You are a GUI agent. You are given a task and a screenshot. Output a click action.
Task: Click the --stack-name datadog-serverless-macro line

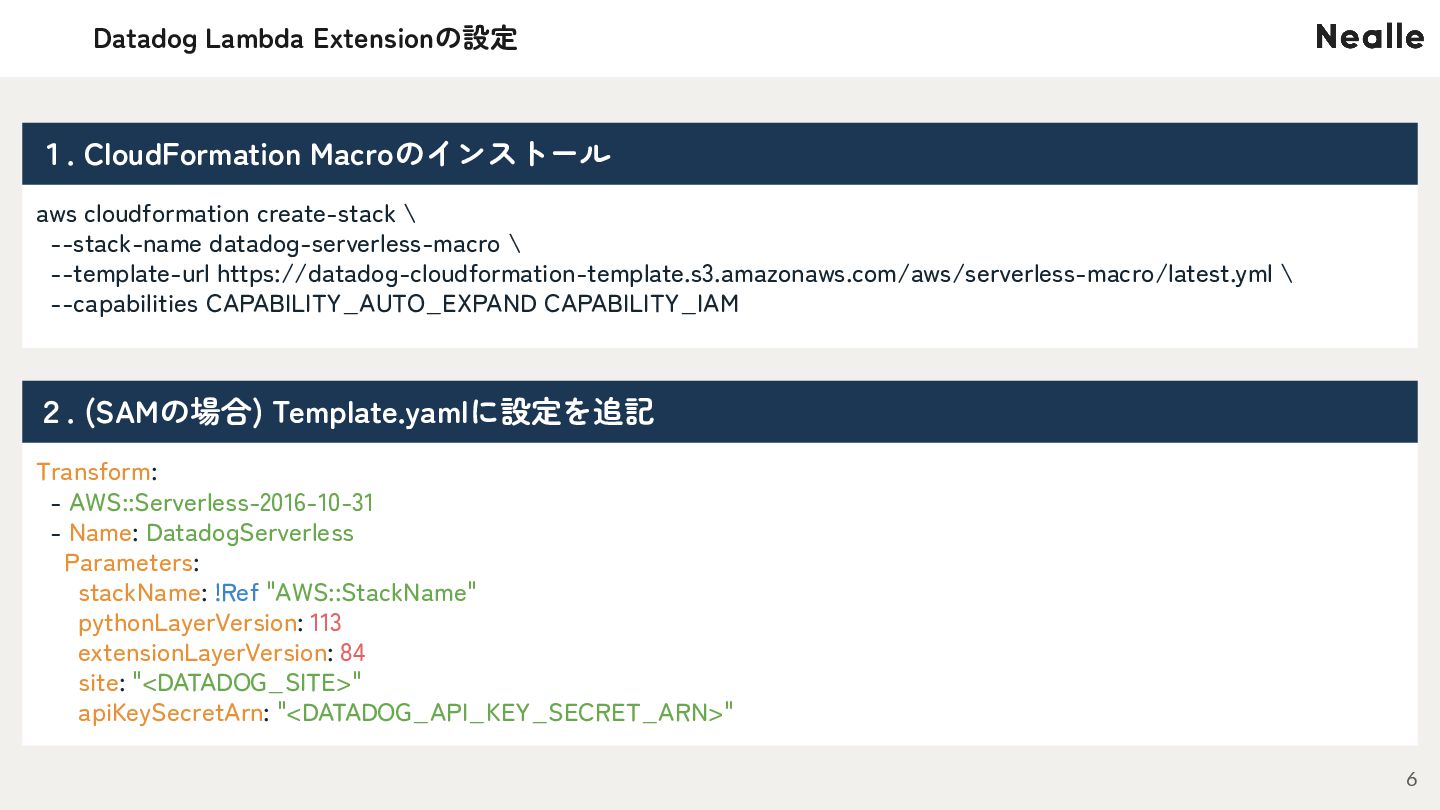point(285,244)
